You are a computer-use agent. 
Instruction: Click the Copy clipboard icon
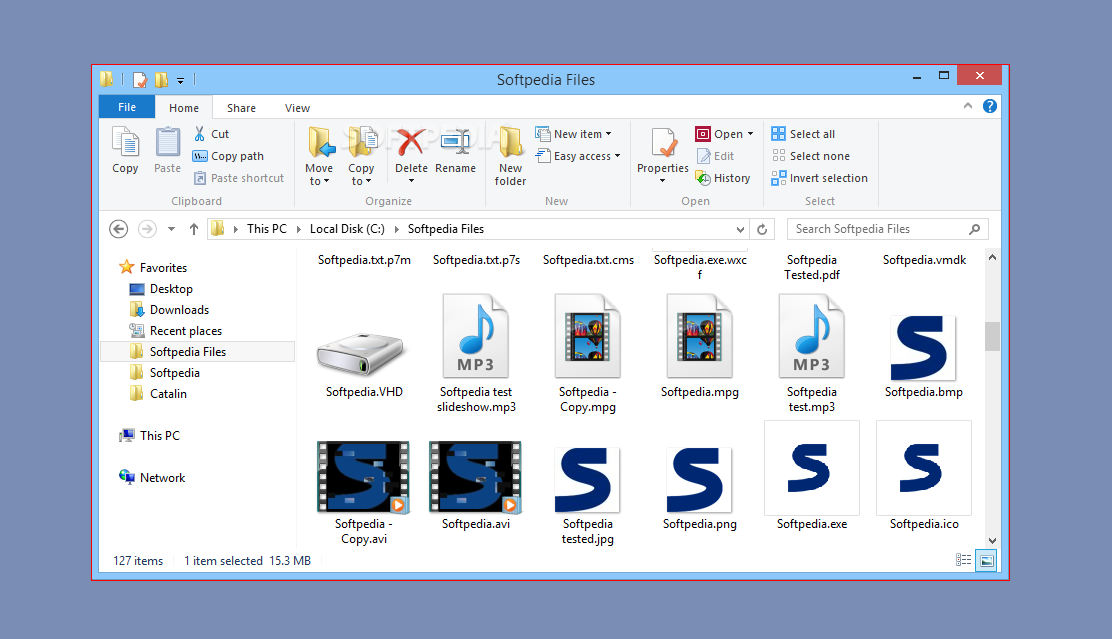pyautogui.click(x=125, y=150)
